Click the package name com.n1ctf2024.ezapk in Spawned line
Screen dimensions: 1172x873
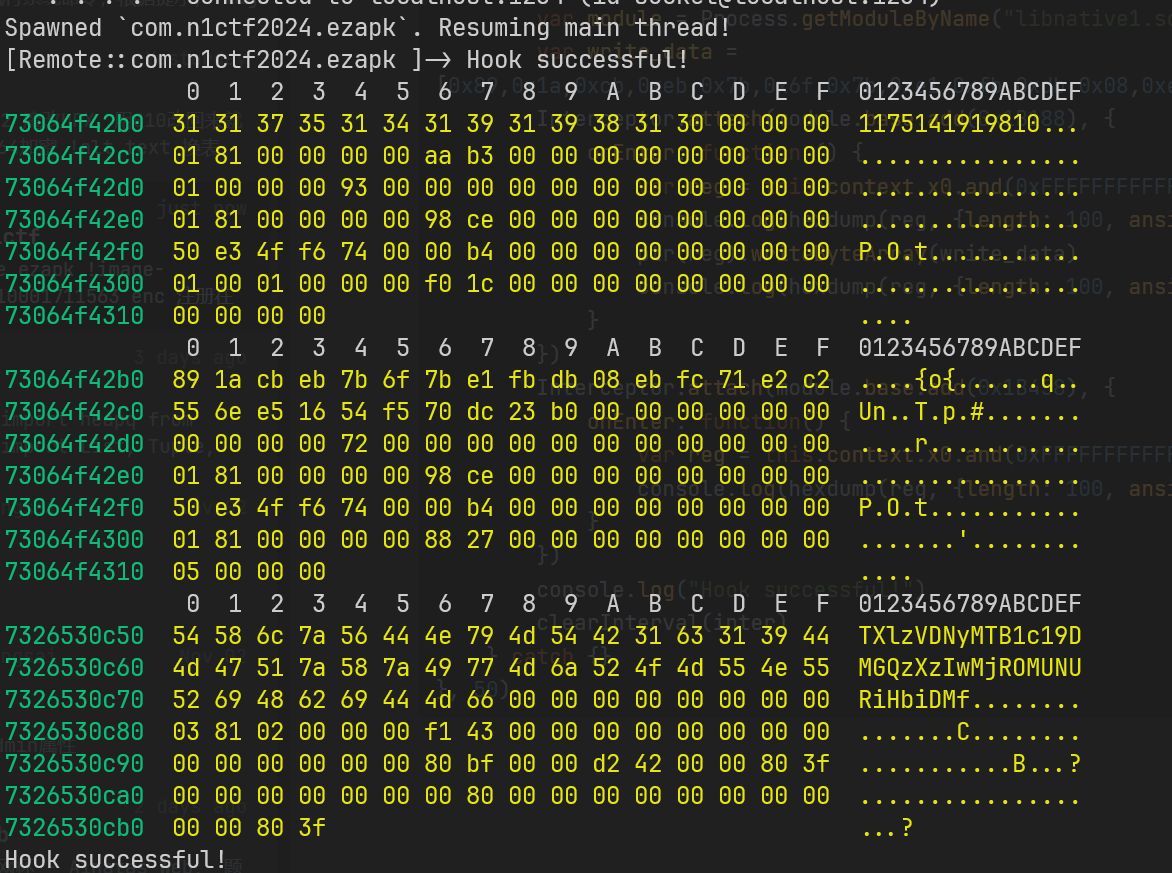[x=263, y=28]
